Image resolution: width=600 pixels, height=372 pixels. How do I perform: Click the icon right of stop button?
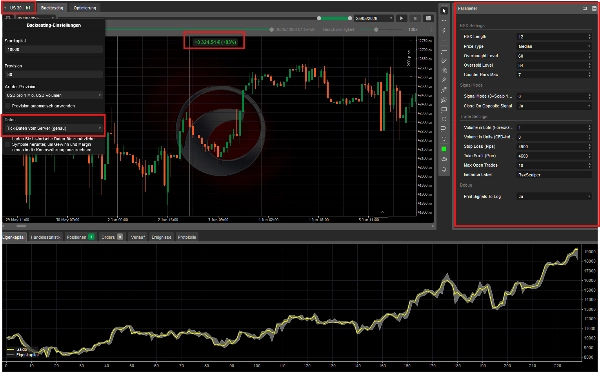tap(429, 18)
